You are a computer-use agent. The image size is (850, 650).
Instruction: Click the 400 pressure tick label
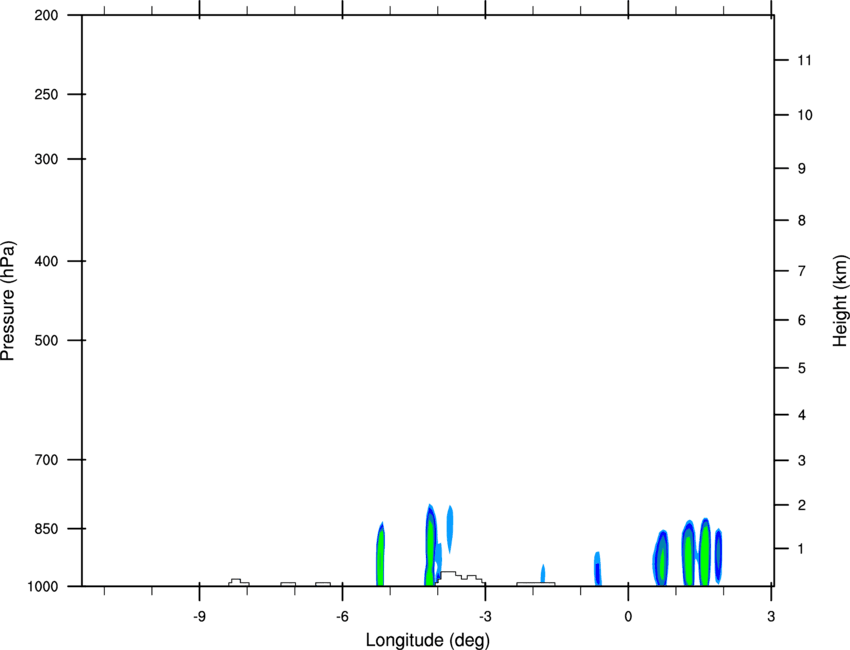click(x=46, y=261)
